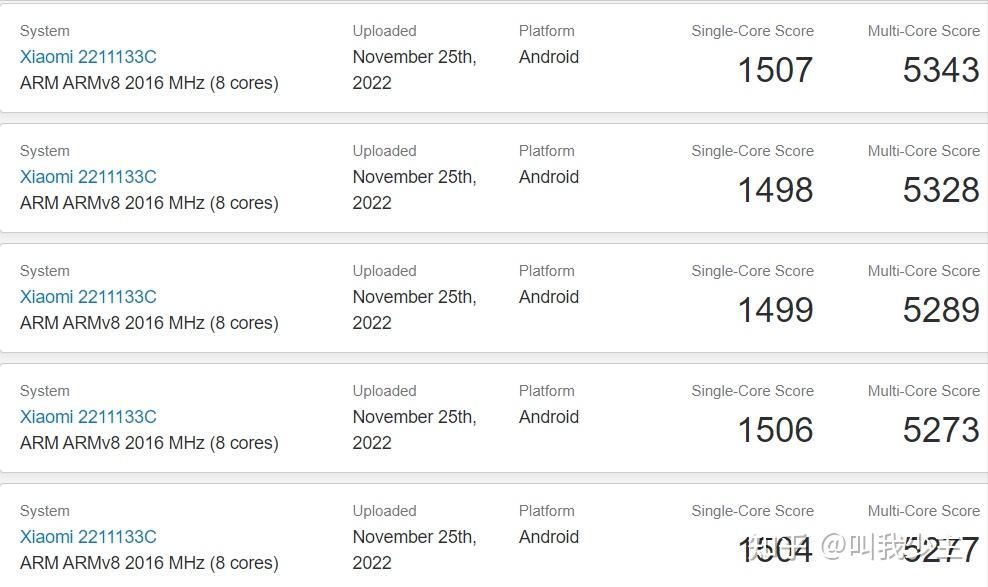
Task: Open the Xiaomi 2211133C link scoring 1506
Action: pyautogui.click(x=88, y=417)
